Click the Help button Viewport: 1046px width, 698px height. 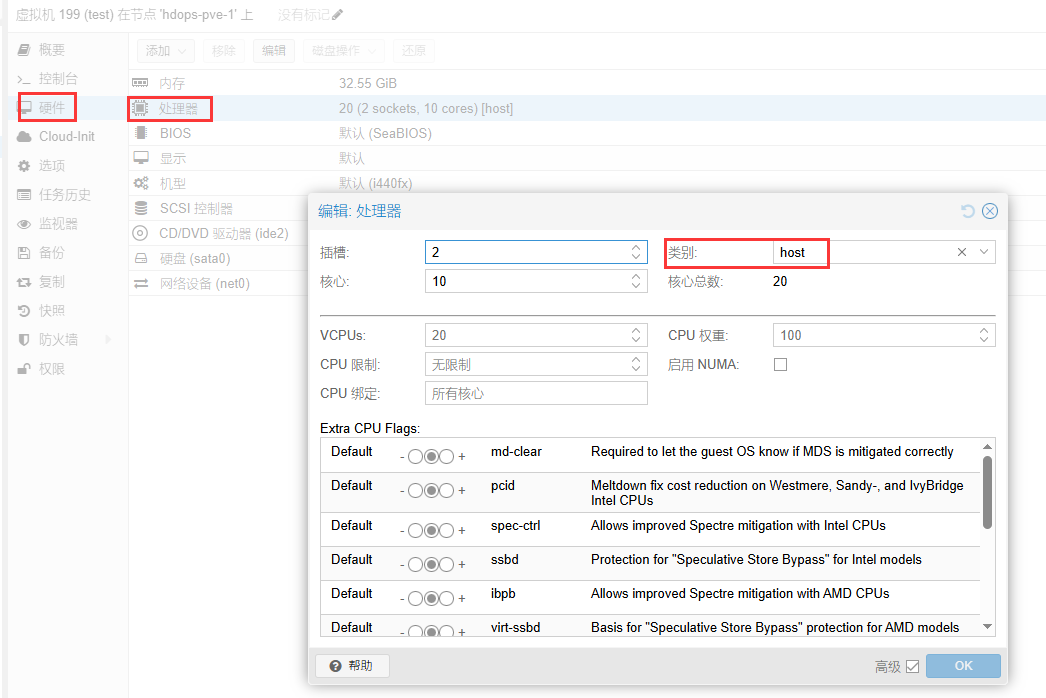[352, 666]
